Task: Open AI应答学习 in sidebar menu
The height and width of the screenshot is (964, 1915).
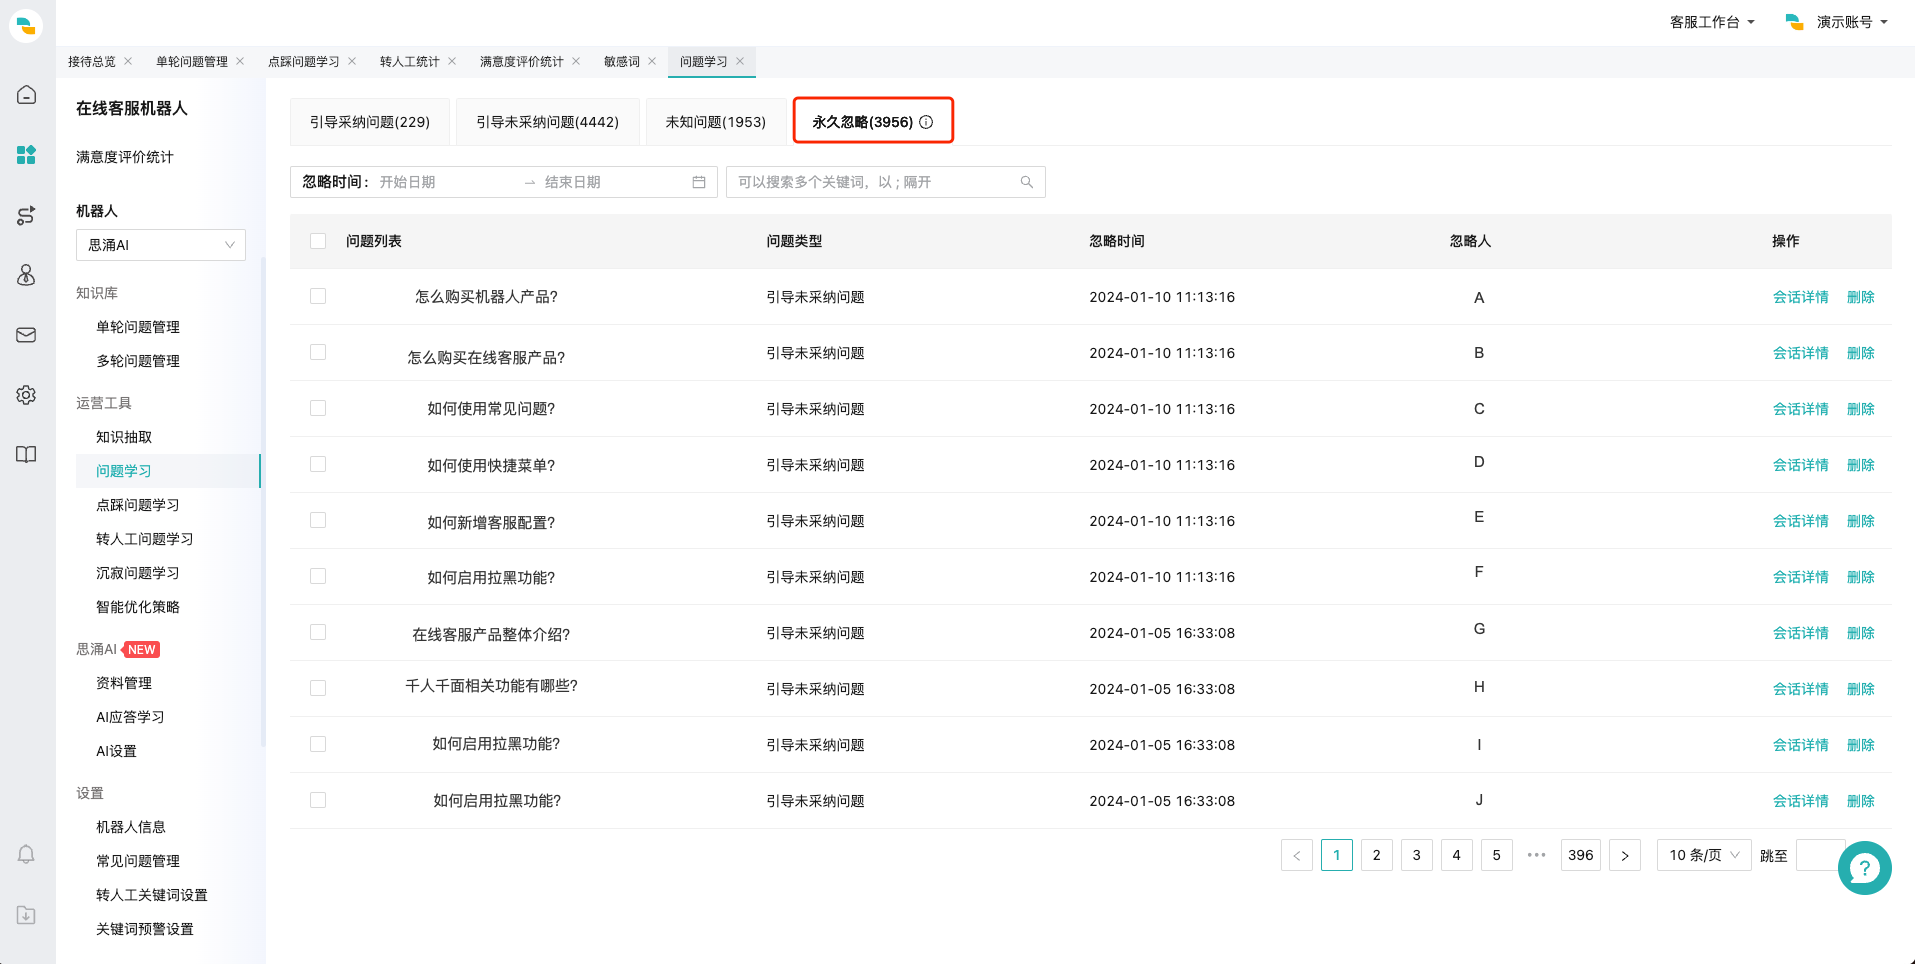Action: (x=130, y=717)
